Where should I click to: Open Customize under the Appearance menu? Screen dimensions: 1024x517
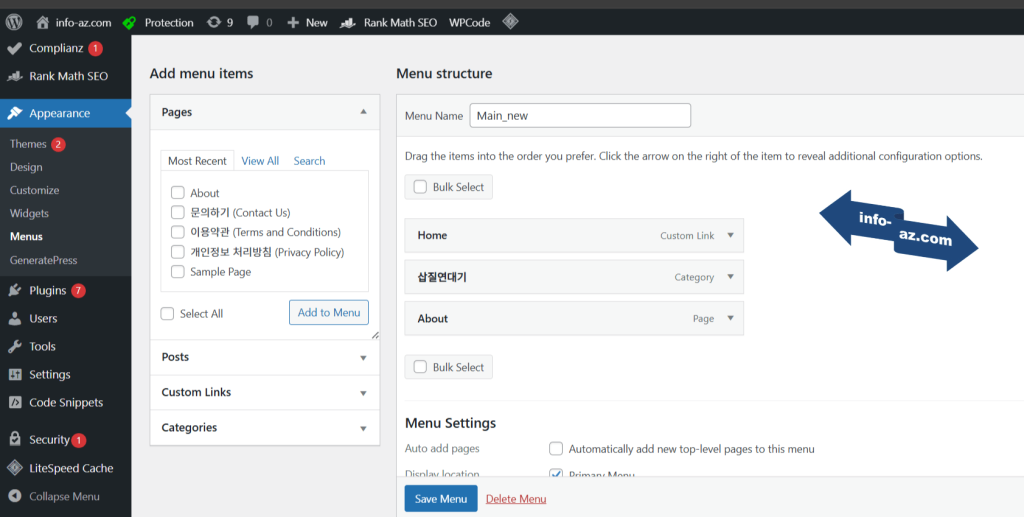point(35,190)
